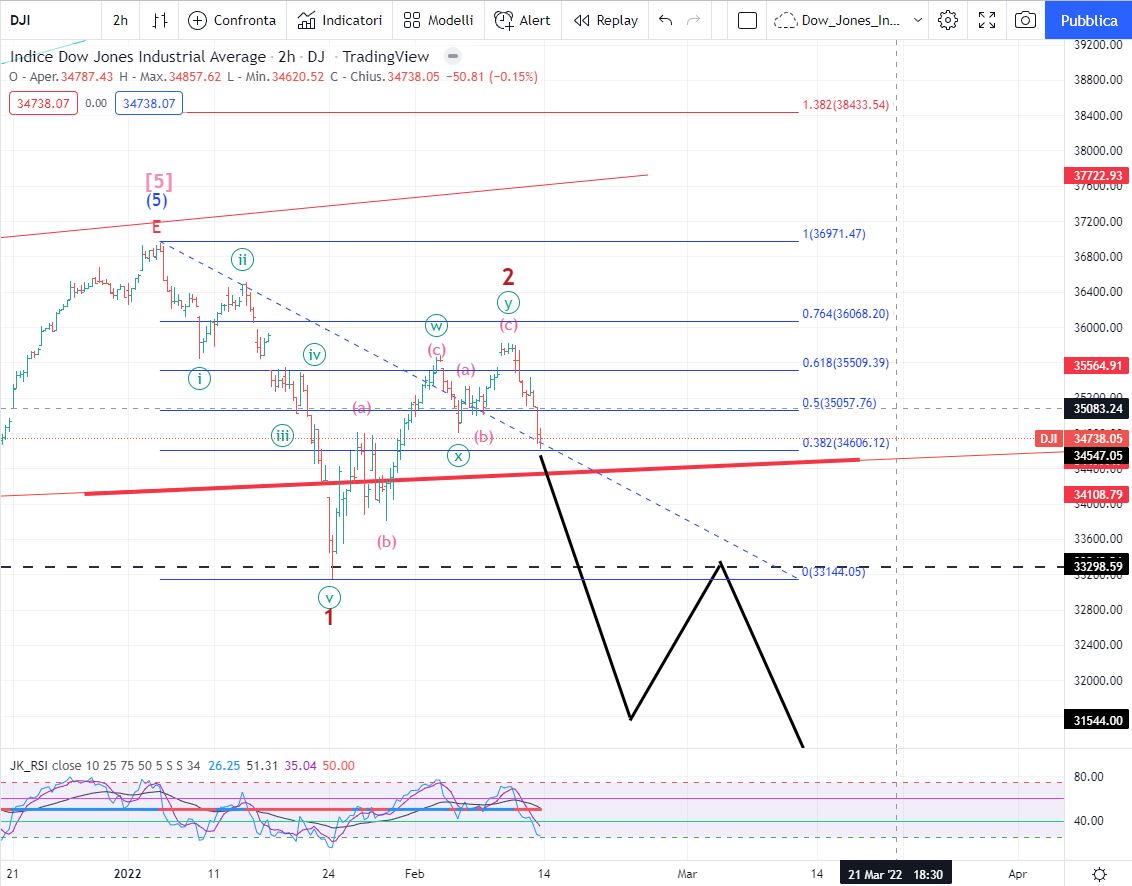Click Confronta to compare symbols

[232, 20]
